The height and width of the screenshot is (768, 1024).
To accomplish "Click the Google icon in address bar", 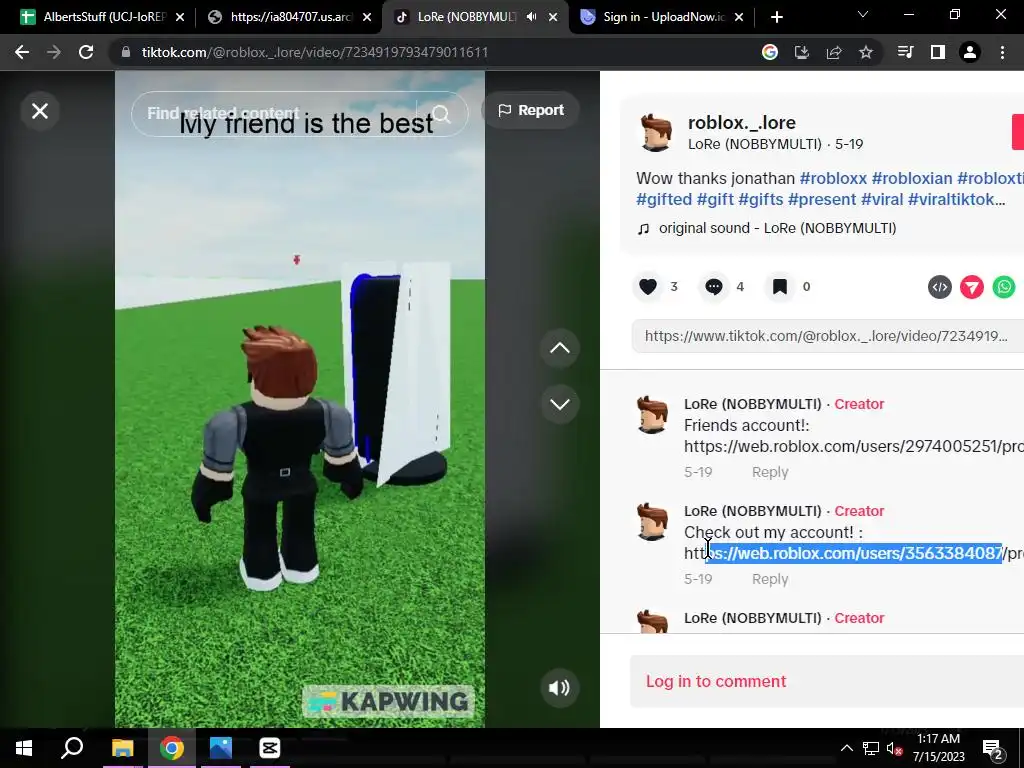I will pyautogui.click(x=770, y=52).
